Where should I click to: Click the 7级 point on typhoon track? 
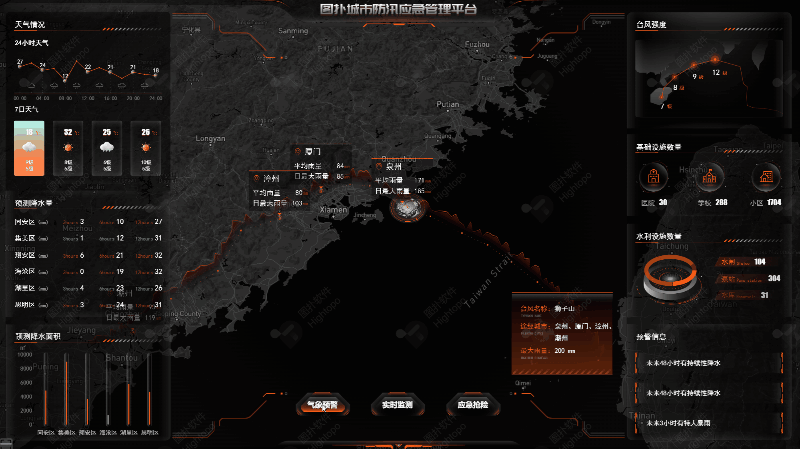(x=662, y=95)
